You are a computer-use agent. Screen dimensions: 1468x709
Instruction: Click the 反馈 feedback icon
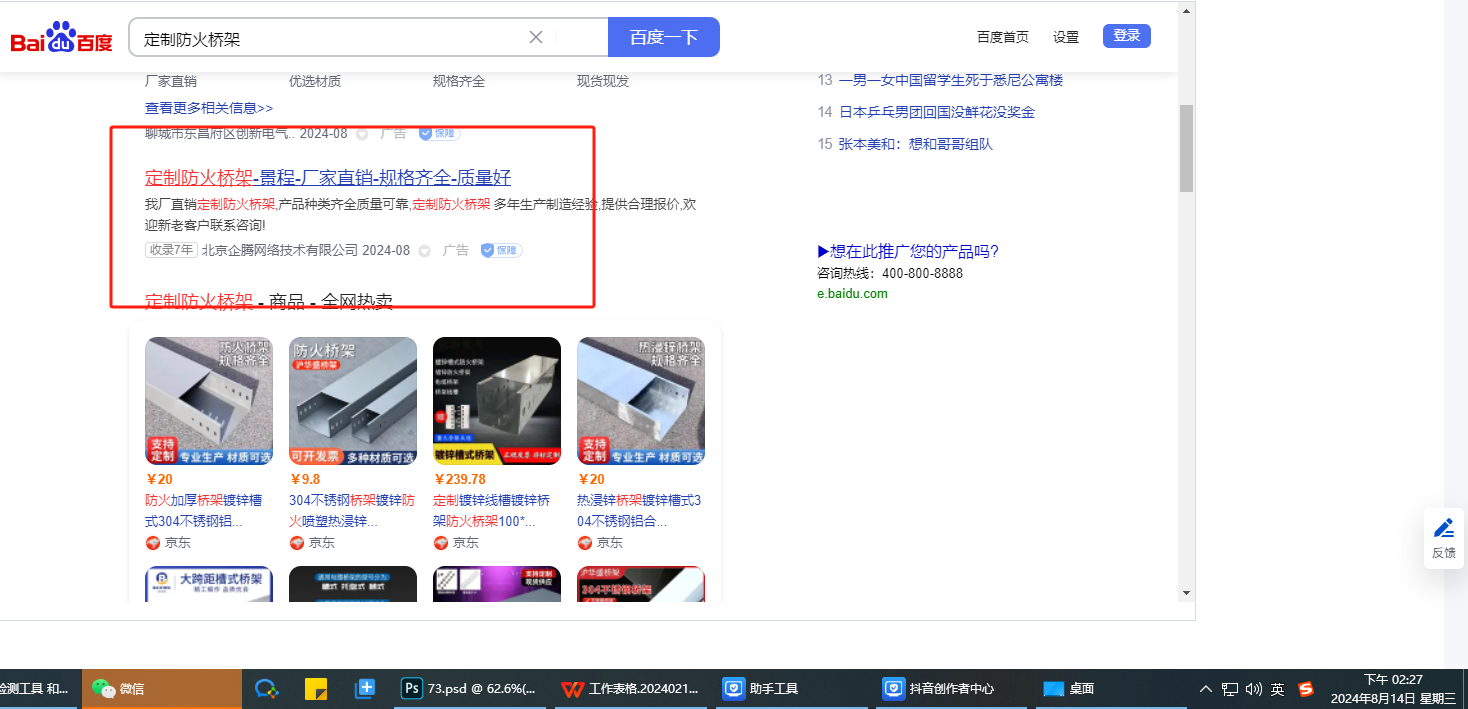[x=1444, y=538]
